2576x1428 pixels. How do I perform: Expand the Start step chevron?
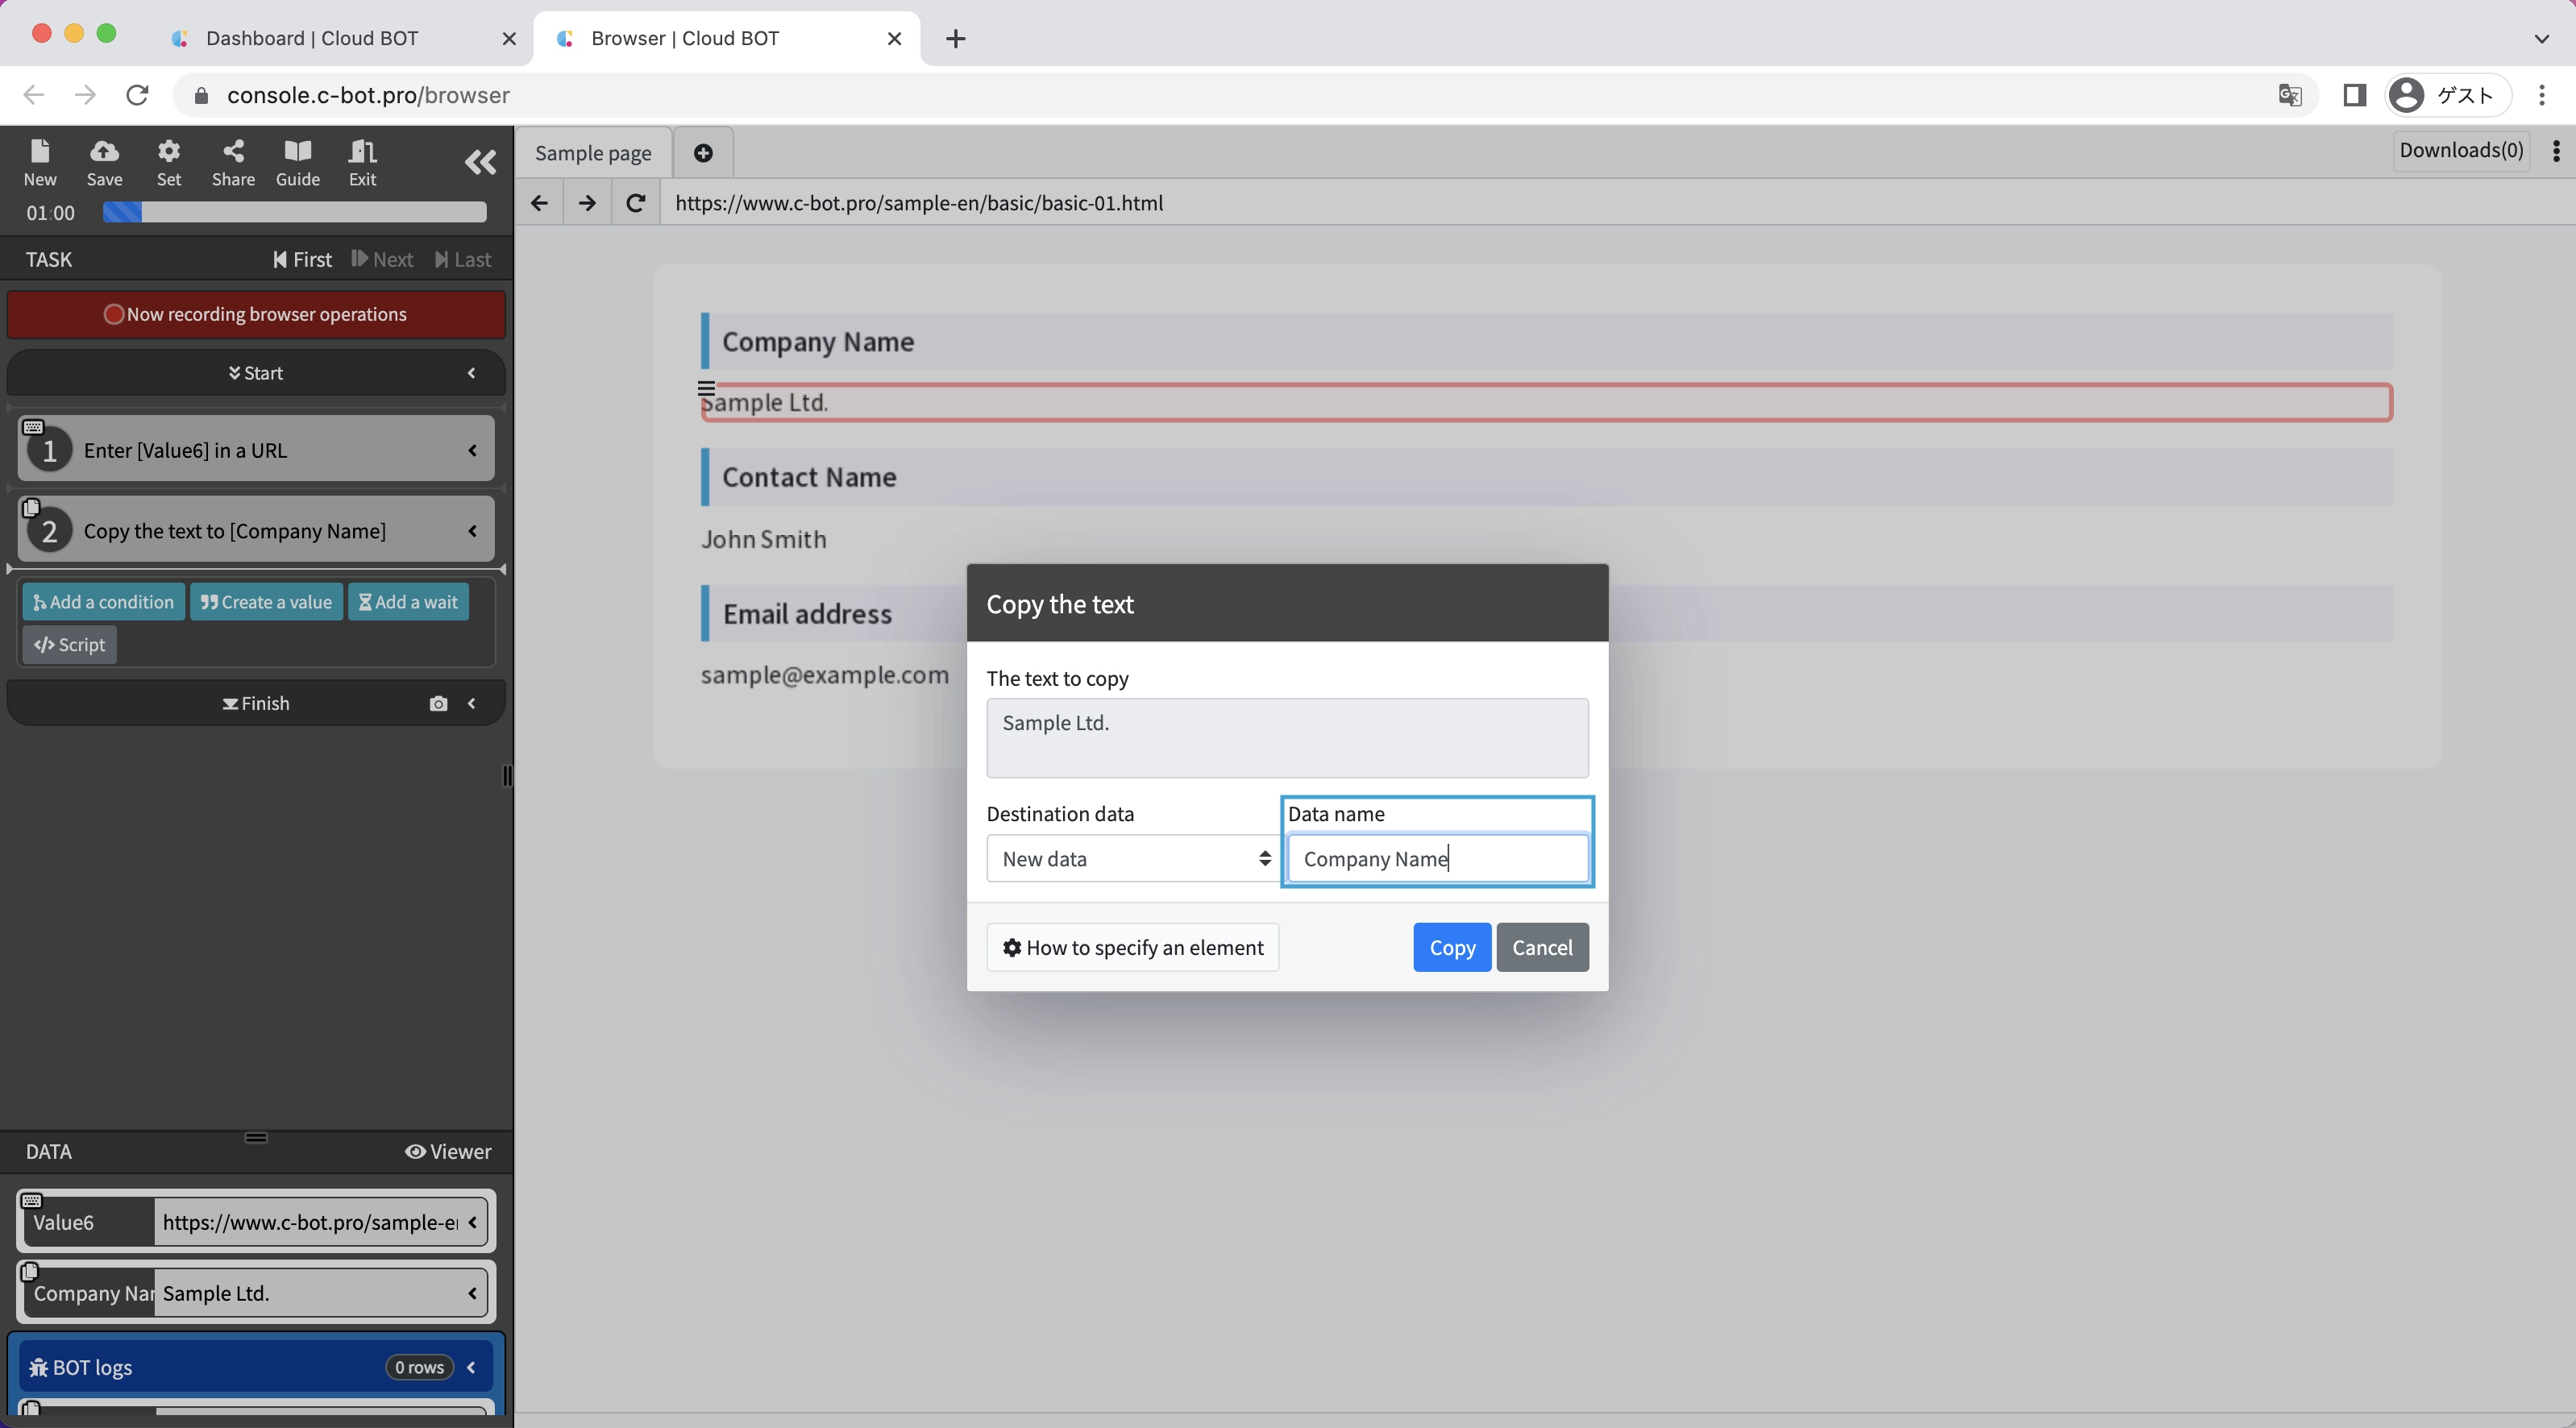pos(472,373)
